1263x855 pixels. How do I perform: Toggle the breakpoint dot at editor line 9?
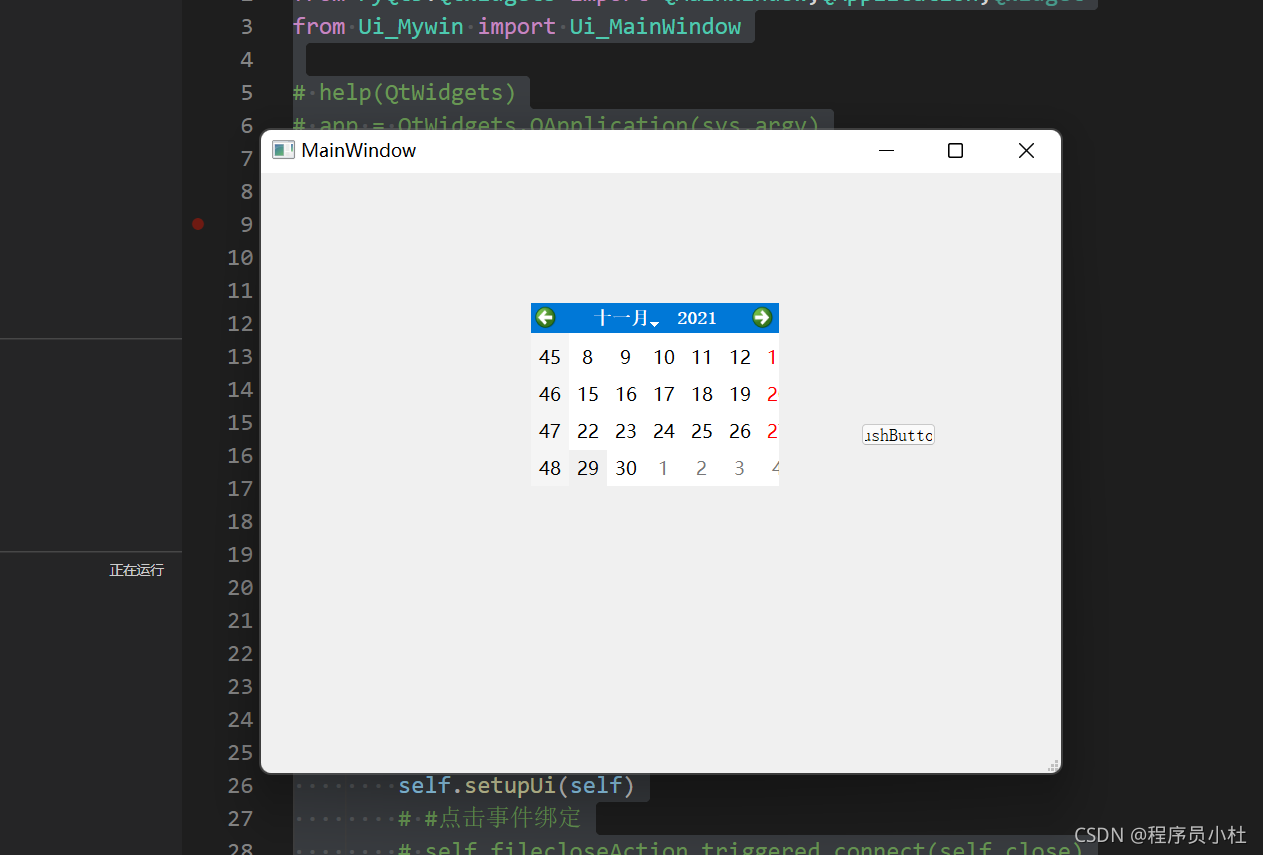(198, 224)
